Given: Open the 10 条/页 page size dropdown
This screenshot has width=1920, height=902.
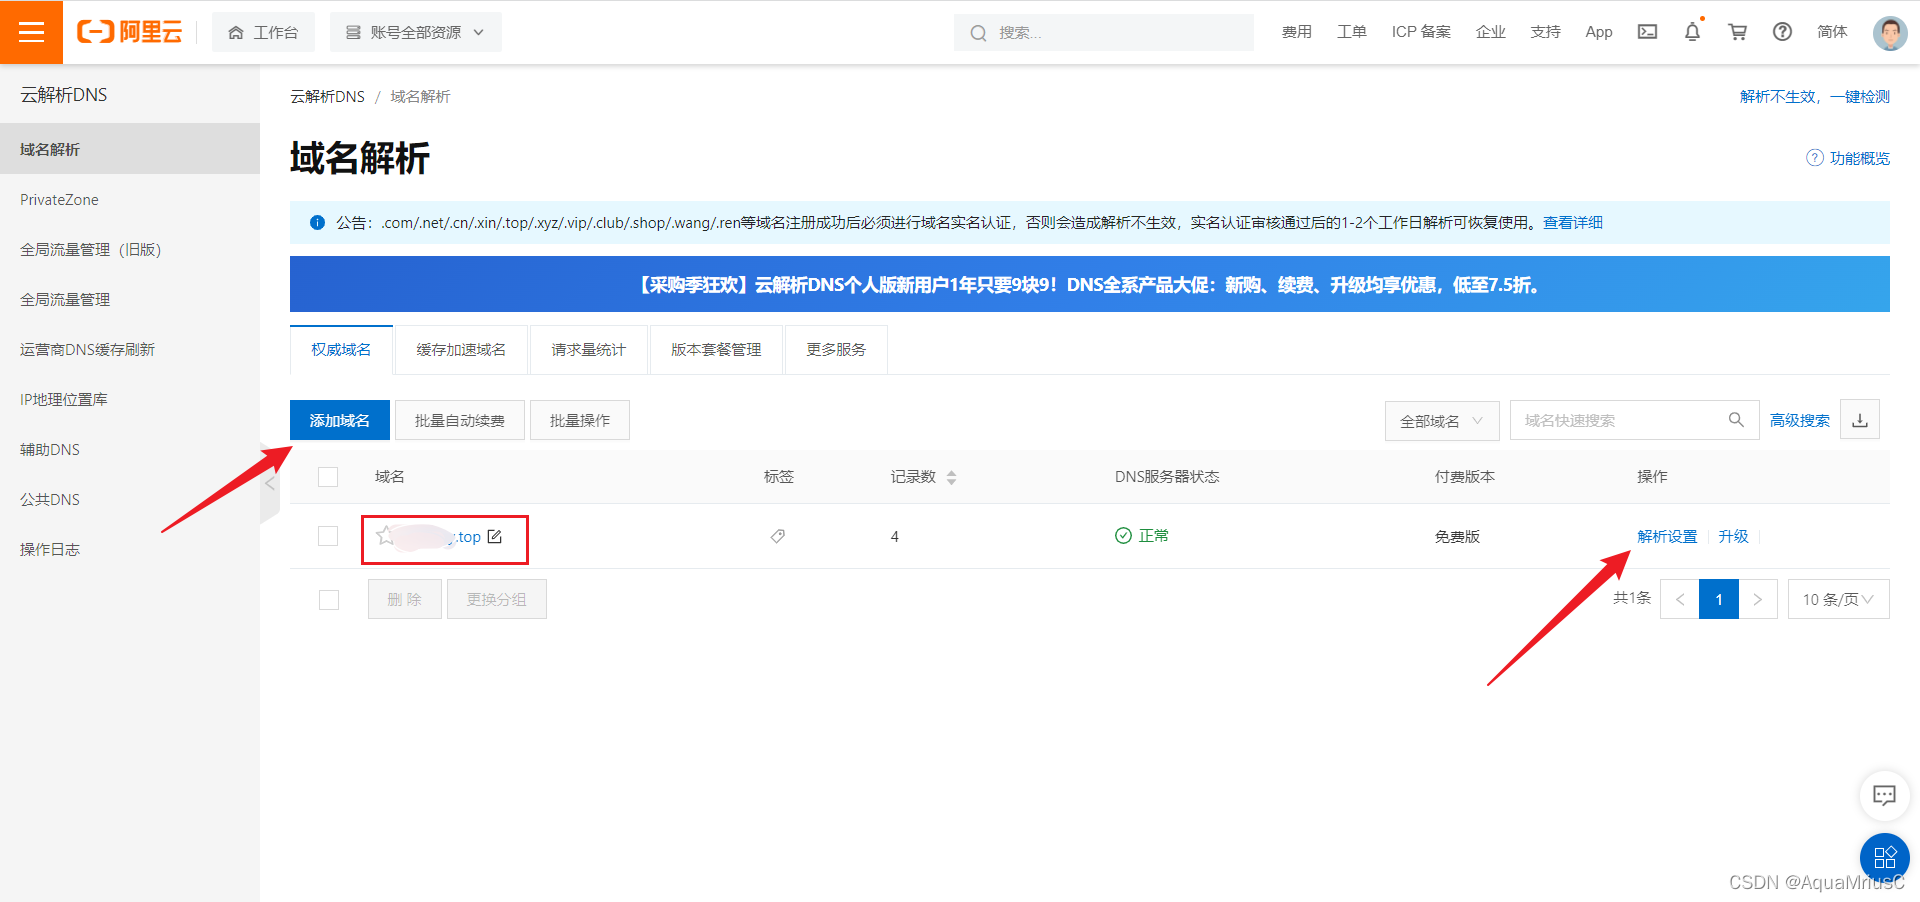Looking at the screenshot, I should [1838, 599].
